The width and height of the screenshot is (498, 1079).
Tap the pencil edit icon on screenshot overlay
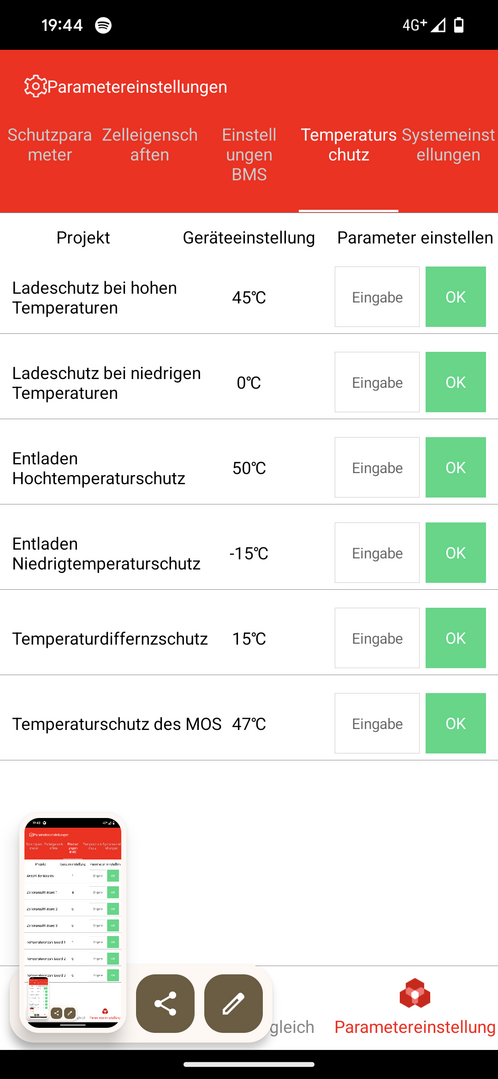(x=234, y=1004)
